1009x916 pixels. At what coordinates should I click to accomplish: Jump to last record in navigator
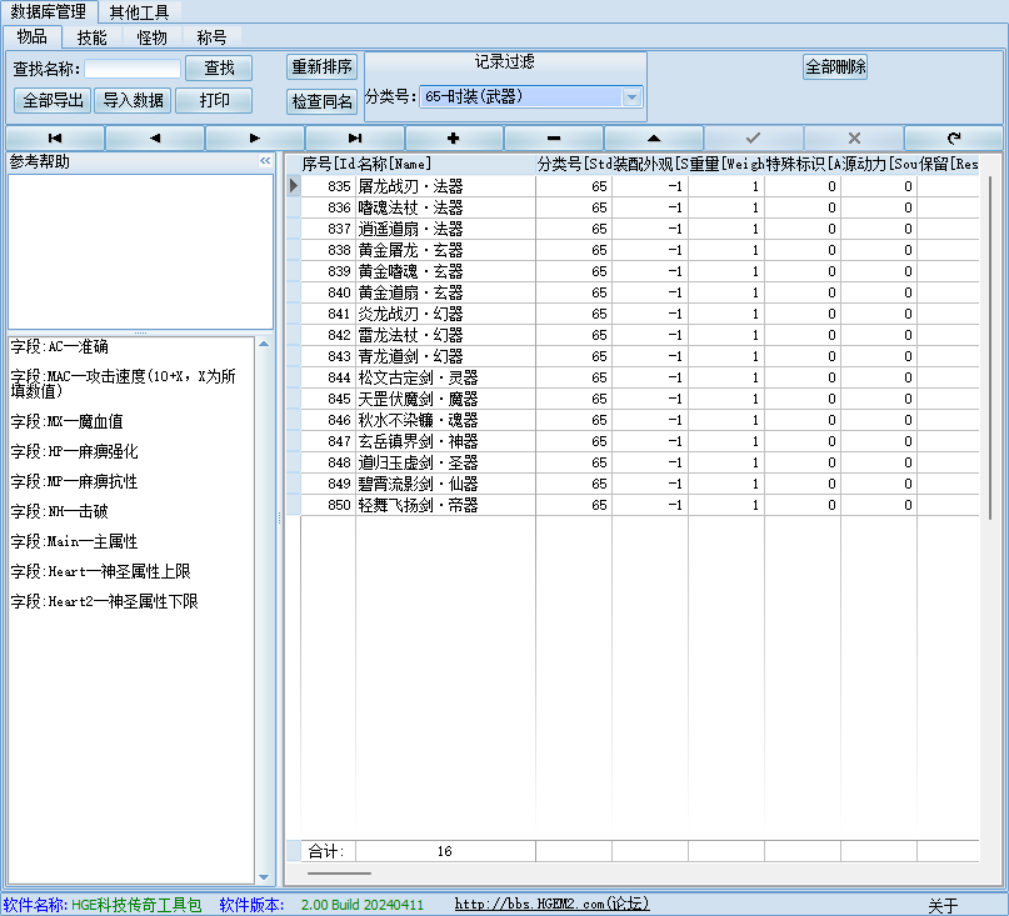click(355, 138)
